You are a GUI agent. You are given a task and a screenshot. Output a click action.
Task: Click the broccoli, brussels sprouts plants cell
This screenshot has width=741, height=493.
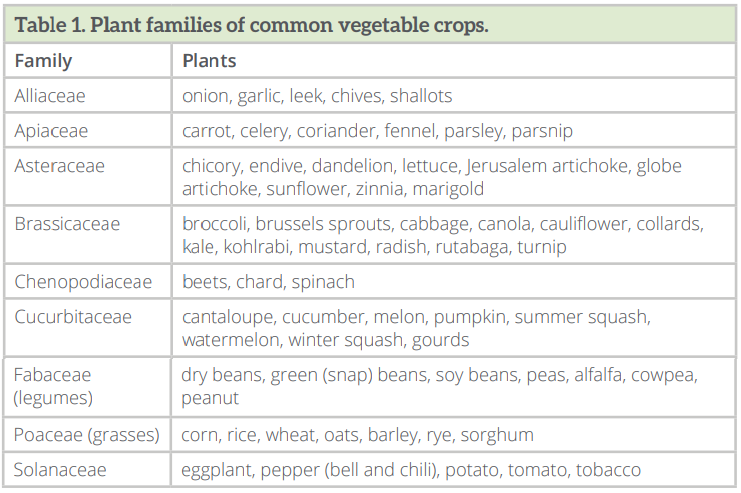tap(442, 235)
